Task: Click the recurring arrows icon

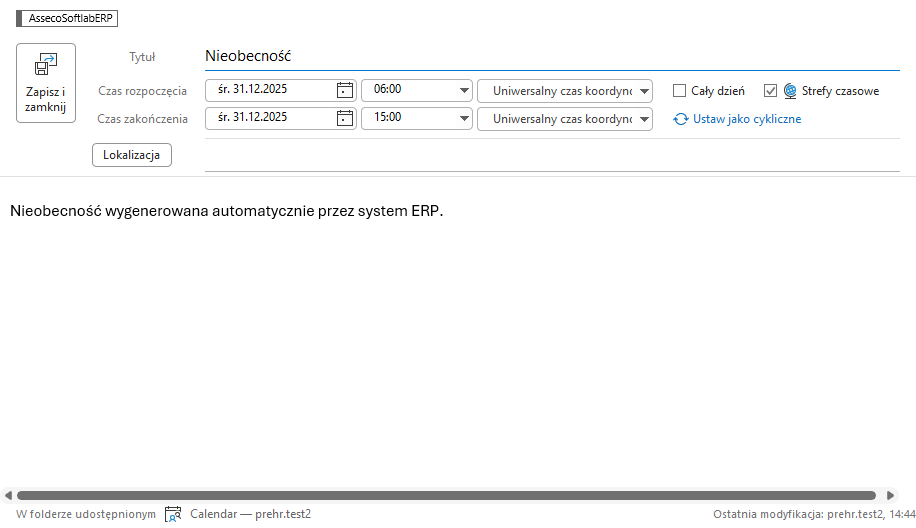Action: [x=681, y=119]
